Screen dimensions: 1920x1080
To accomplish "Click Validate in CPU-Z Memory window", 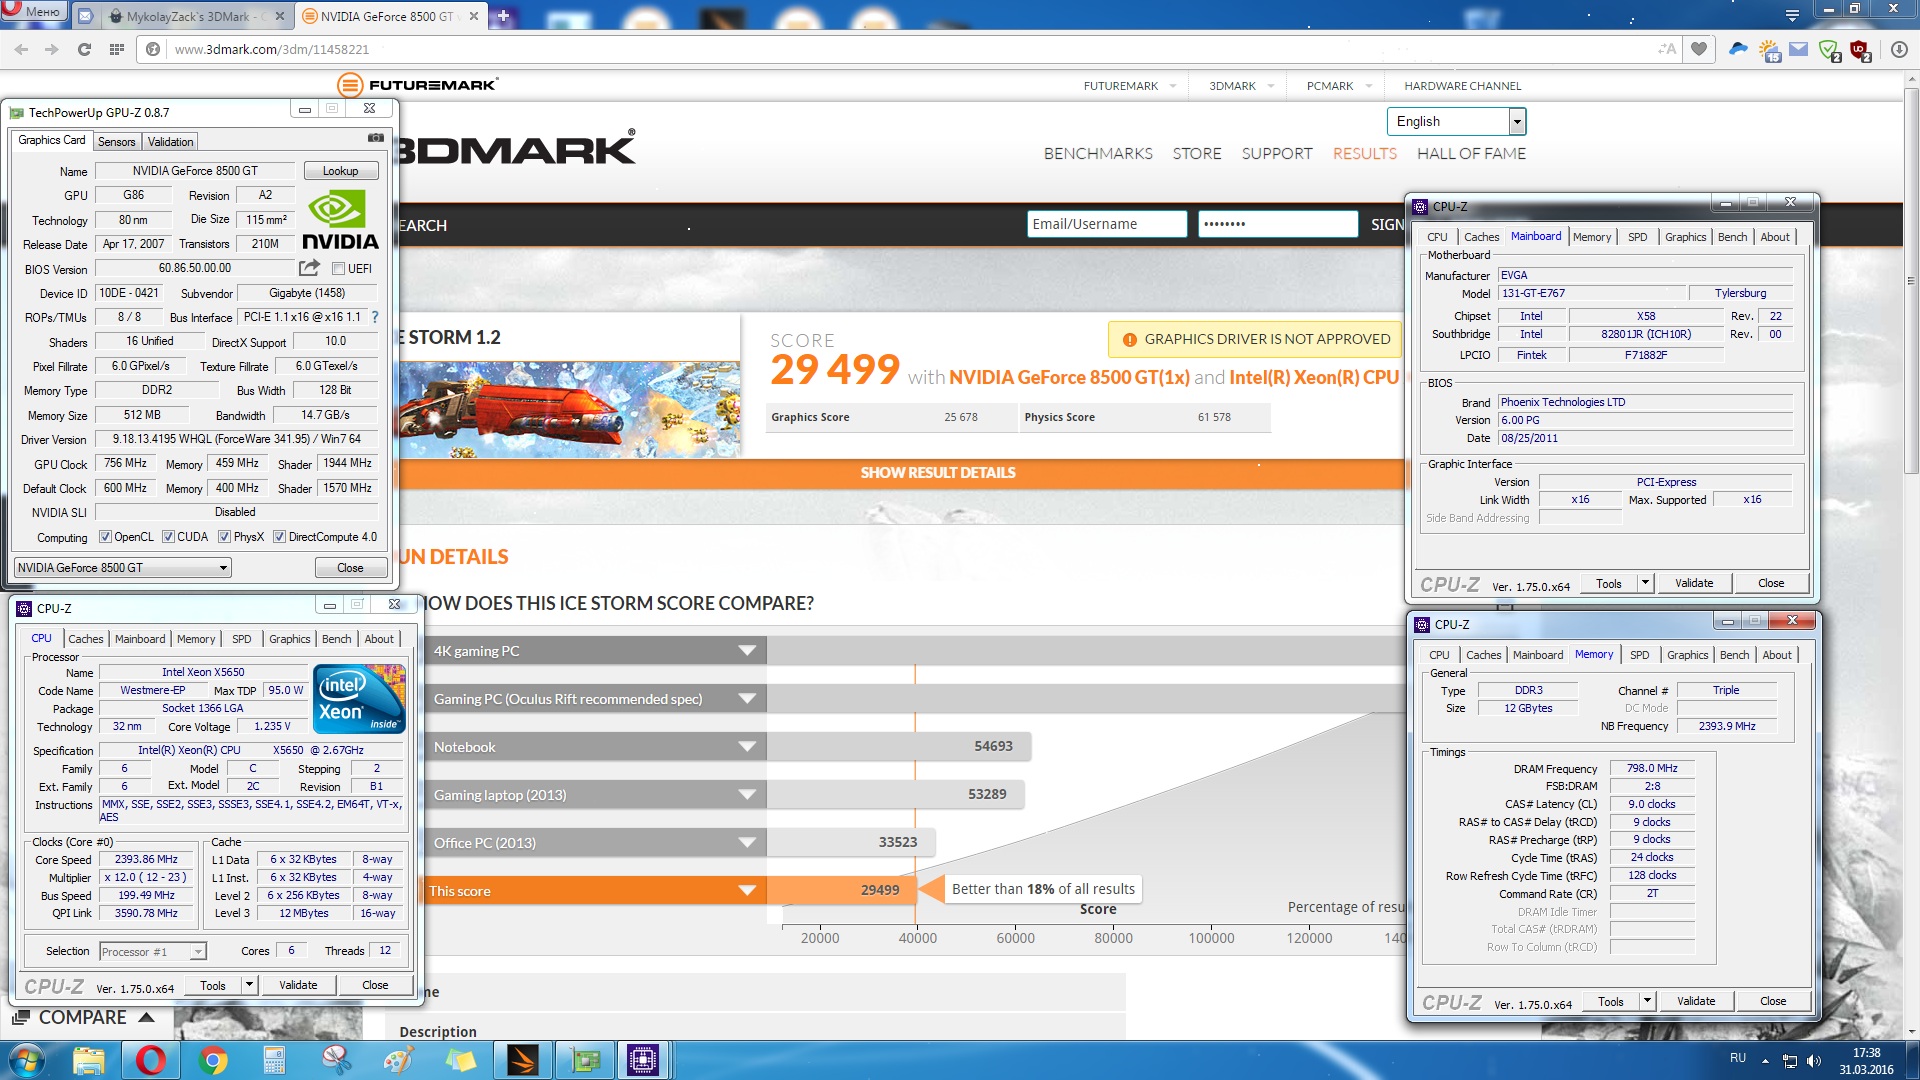I will tap(1695, 1001).
